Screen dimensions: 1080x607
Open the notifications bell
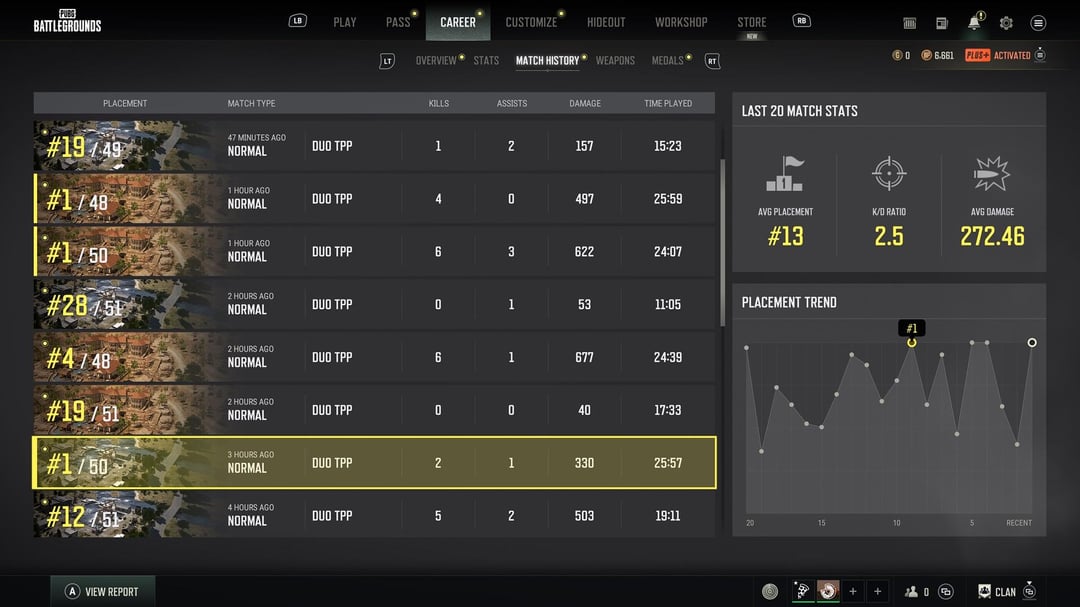pos(974,23)
